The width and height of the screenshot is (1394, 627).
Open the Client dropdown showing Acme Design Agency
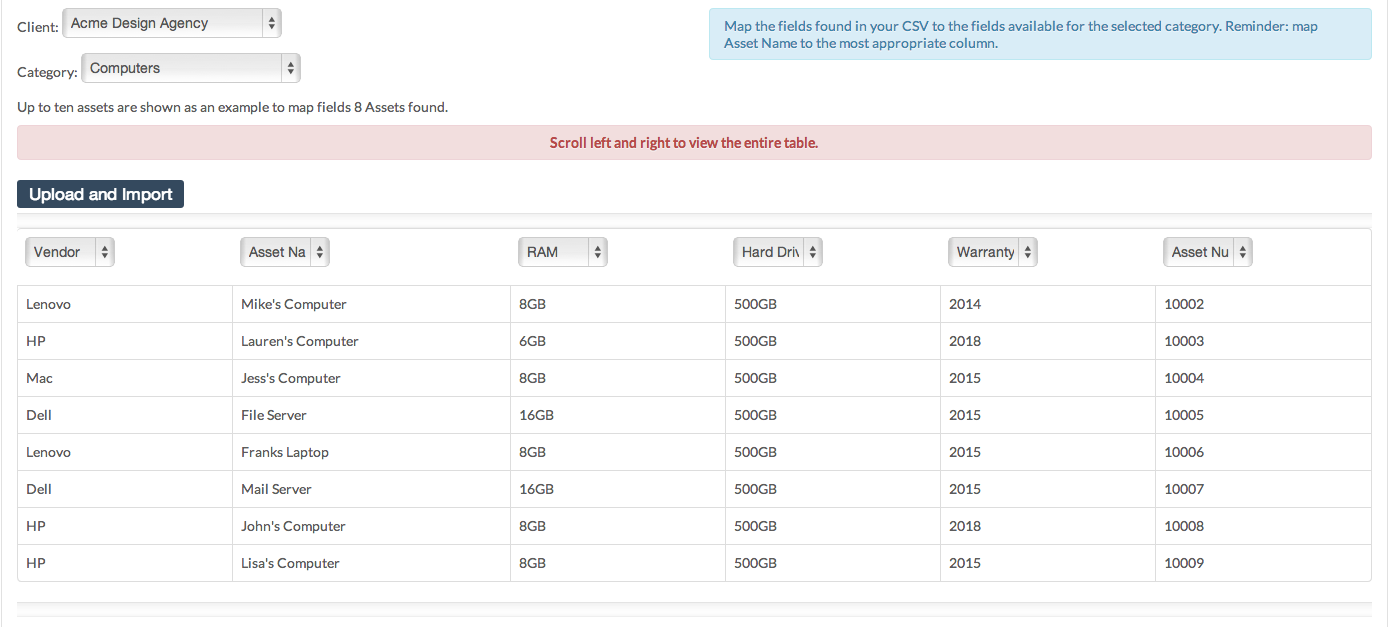(171, 24)
